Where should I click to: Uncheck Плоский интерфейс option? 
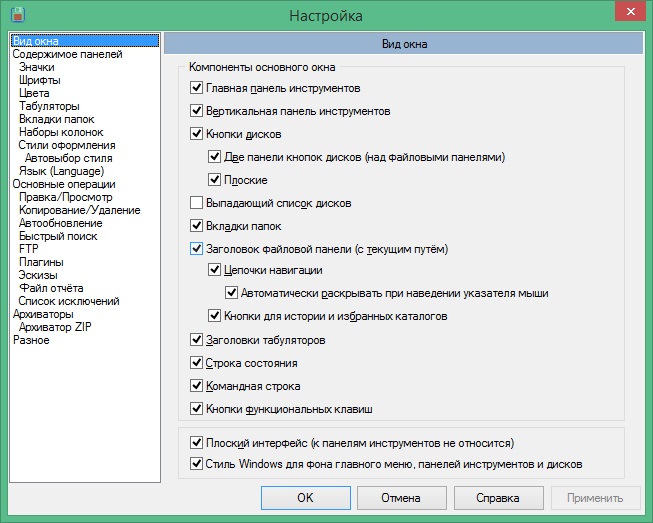[x=196, y=442]
